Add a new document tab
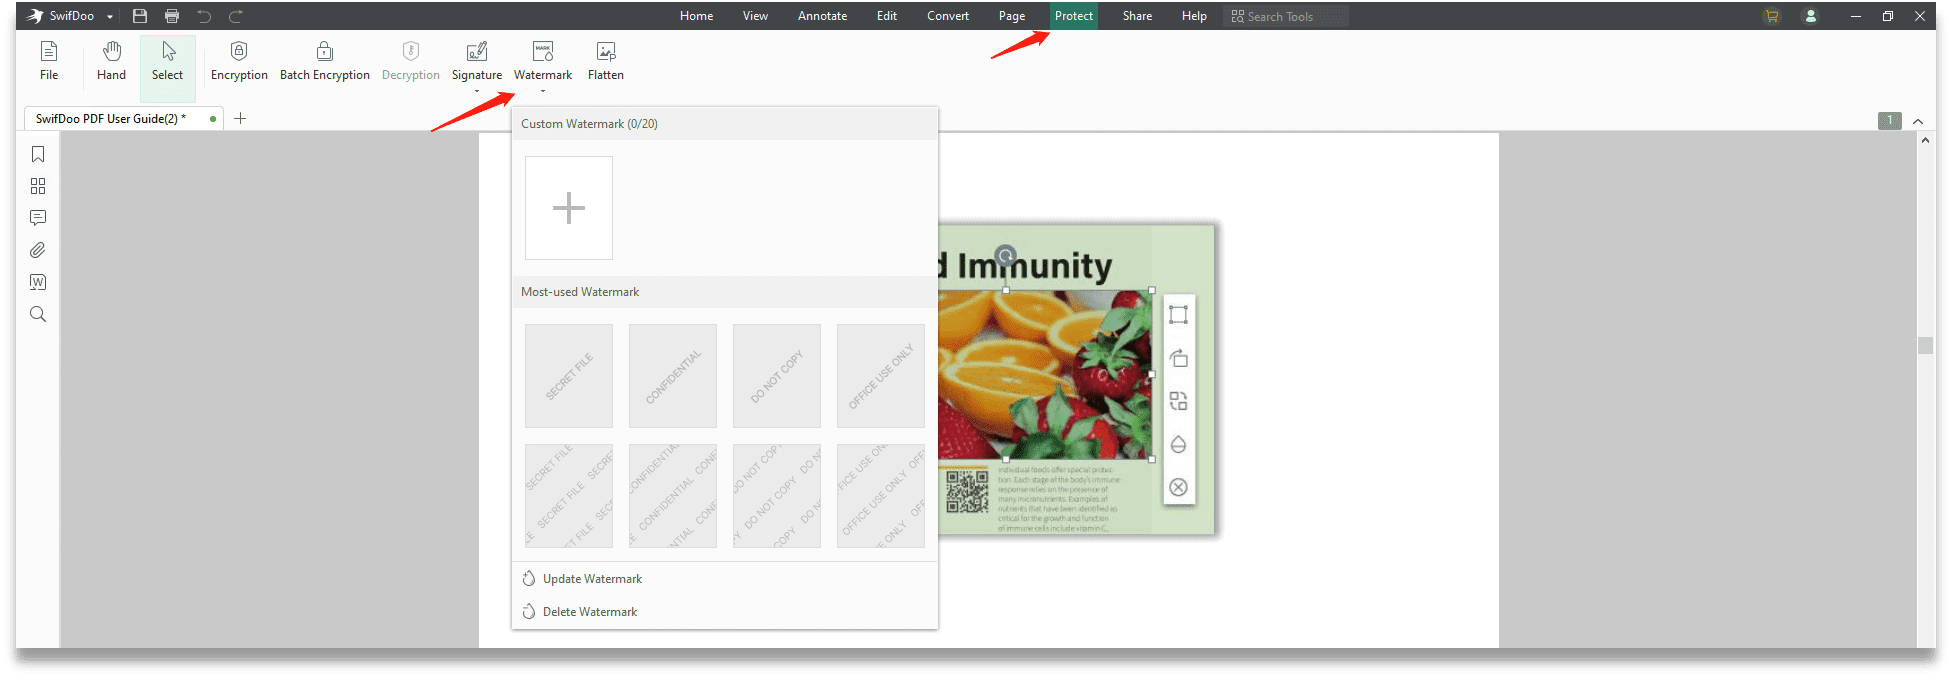Viewport: 1951px width, 680px height. [x=240, y=118]
